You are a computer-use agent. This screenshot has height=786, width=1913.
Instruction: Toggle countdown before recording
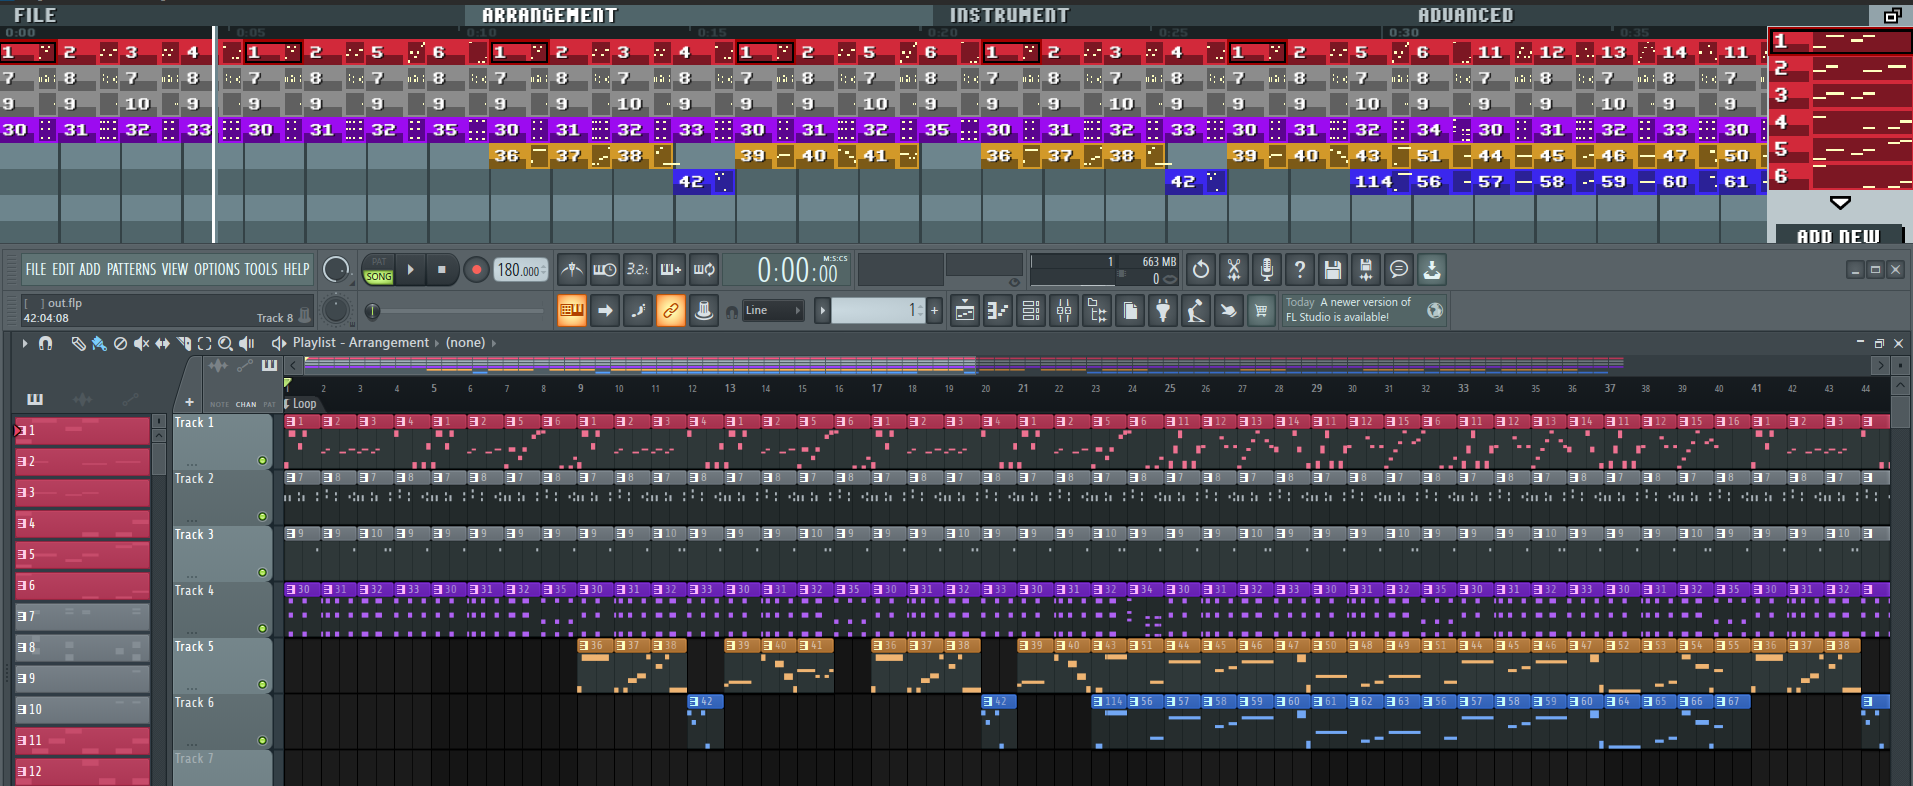(638, 269)
